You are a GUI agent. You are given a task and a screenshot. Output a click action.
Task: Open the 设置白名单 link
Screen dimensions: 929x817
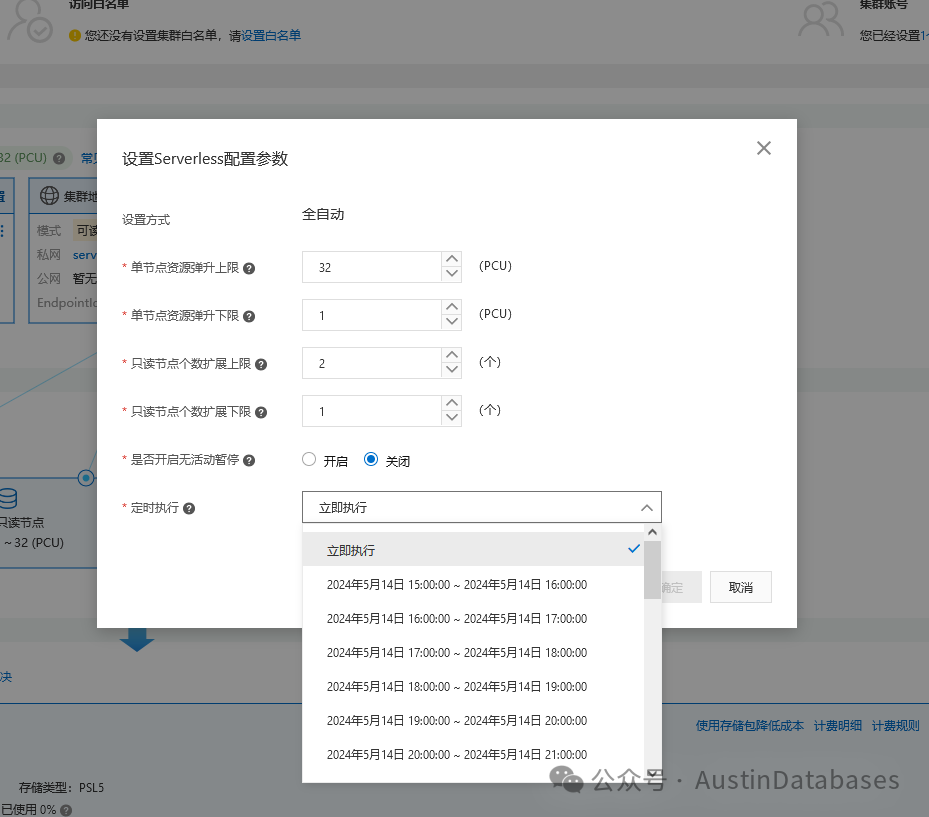271,36
